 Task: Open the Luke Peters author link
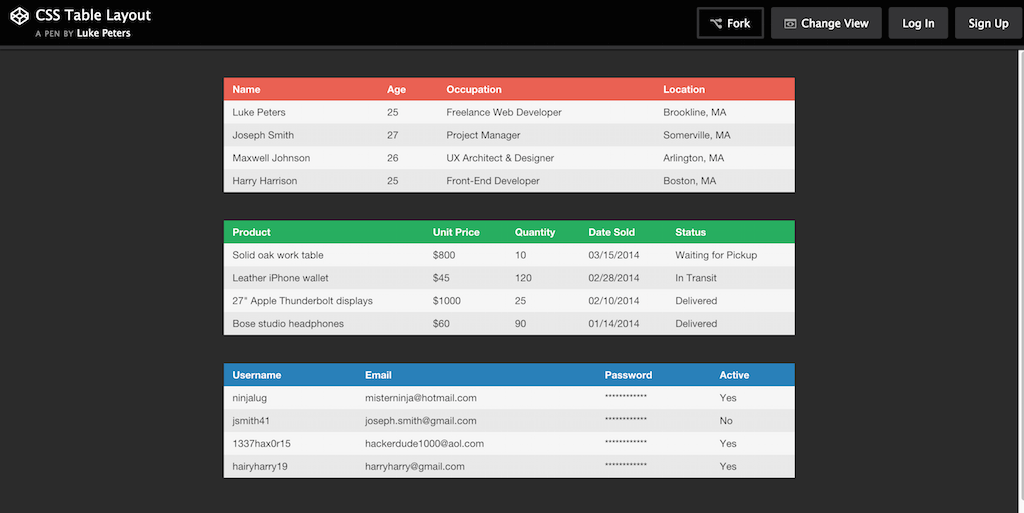tap(103, 33)
